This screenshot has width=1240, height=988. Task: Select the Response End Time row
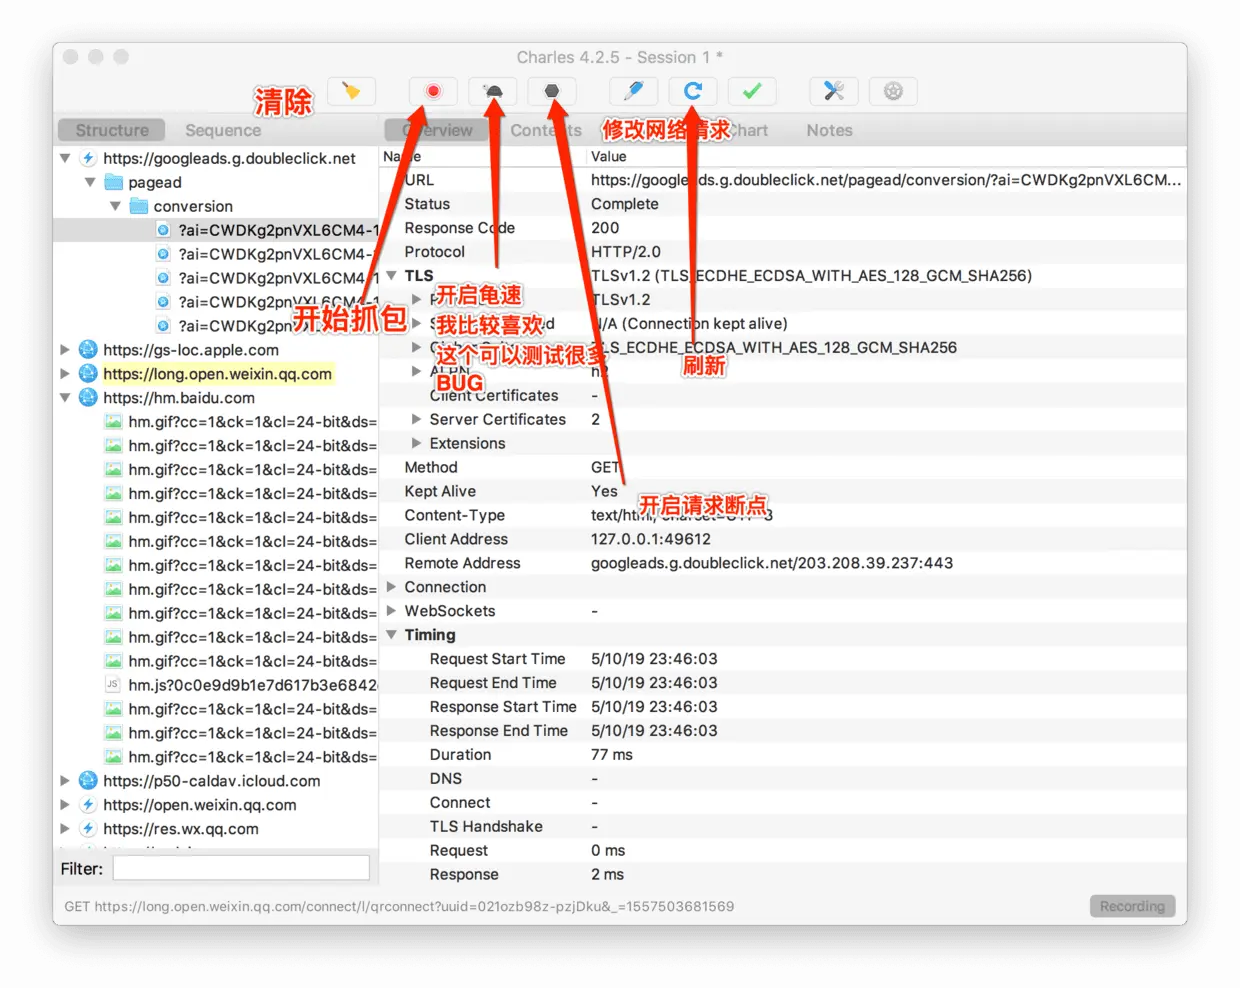(x=783, y=731)
